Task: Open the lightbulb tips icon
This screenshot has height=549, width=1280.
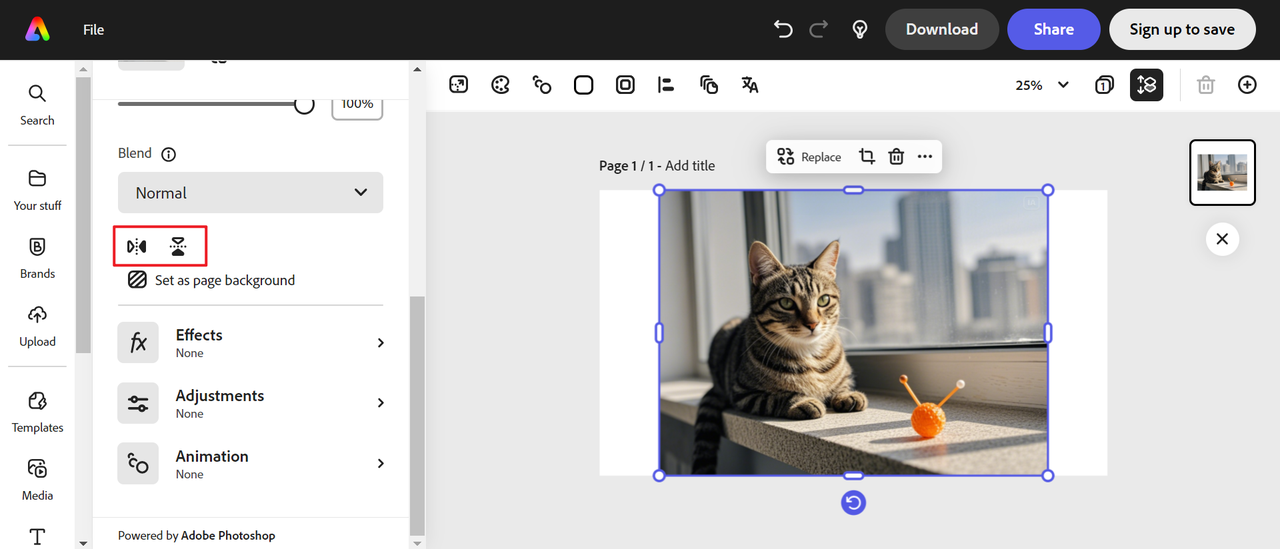Action: 859,29
